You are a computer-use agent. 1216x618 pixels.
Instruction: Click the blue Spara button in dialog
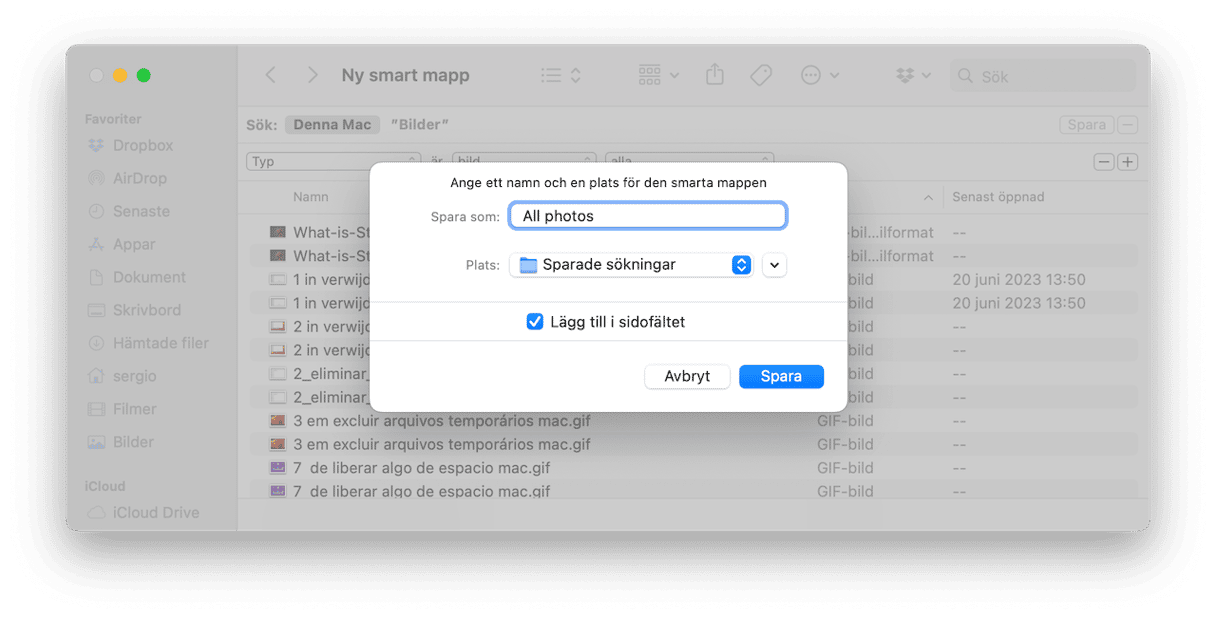[x=781, y=376]
